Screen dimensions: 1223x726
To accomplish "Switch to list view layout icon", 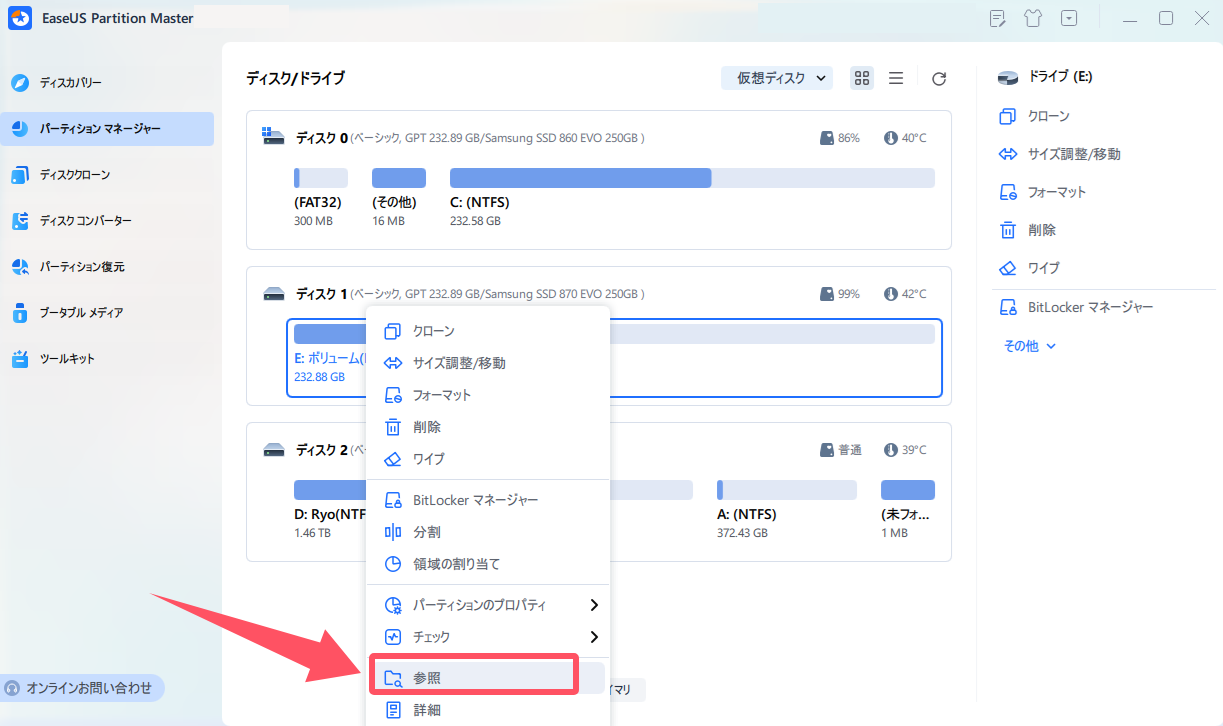I will pyautogui.click(x=896, y=78).
